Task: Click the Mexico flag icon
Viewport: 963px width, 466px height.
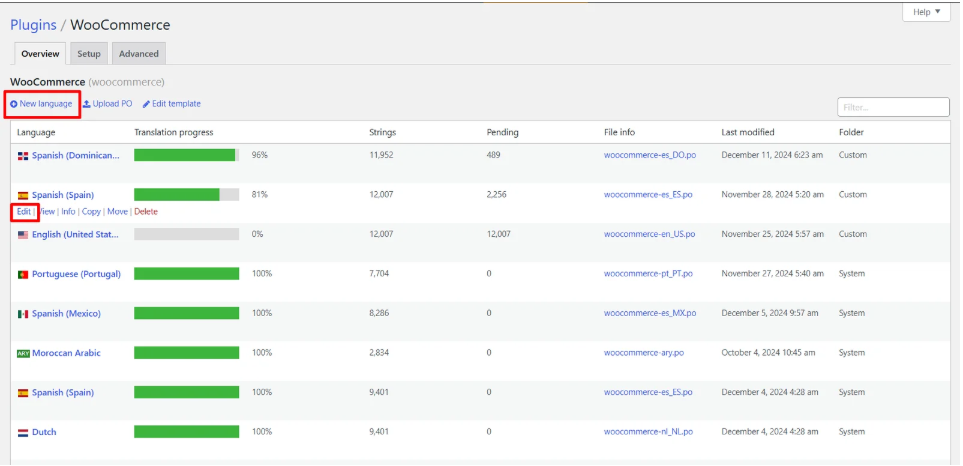Action: 23,314
